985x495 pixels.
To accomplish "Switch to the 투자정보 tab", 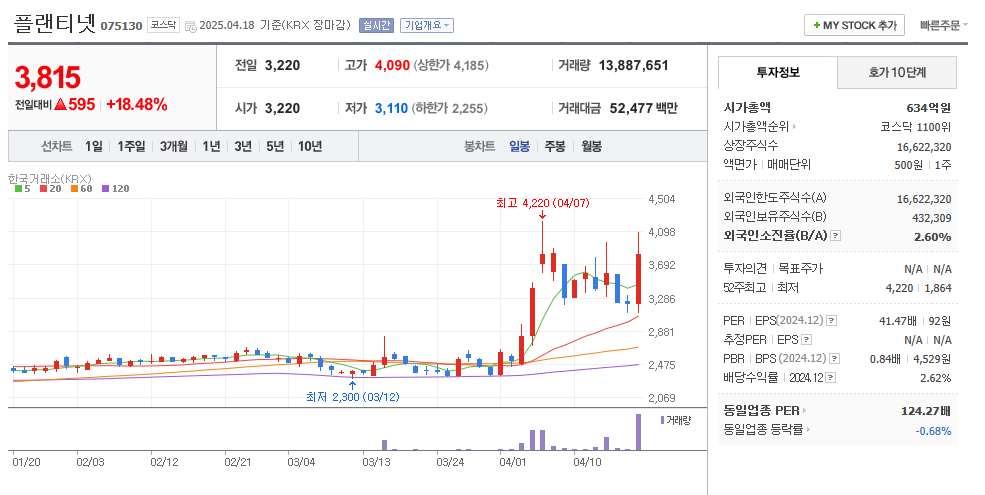I will pyautogui.click(x=778, y=72).
